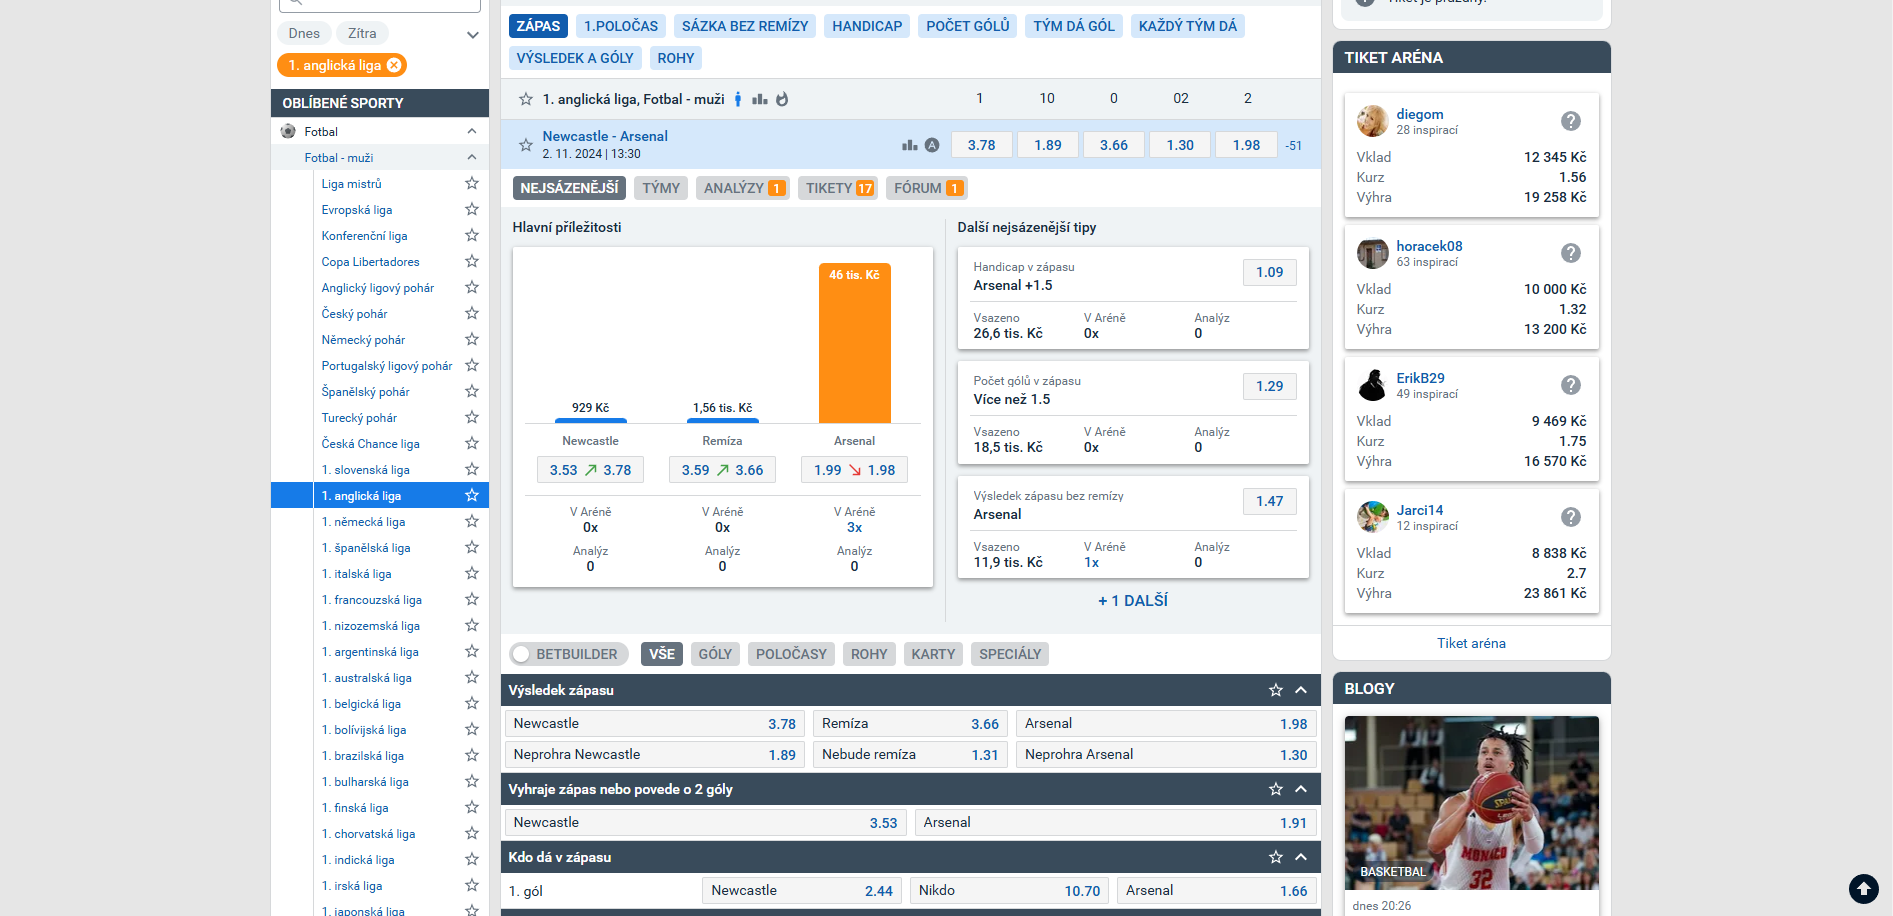The image size is (1893, 916).
Task: Select the HANDICAP market tab
Action: point(867,26)
